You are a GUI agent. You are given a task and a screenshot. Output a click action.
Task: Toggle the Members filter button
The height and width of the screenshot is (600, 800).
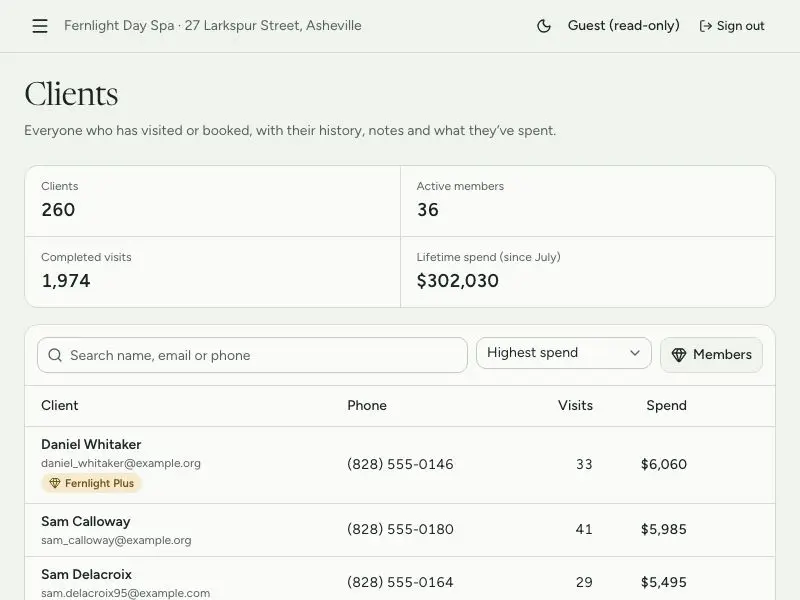coord(711,355)
